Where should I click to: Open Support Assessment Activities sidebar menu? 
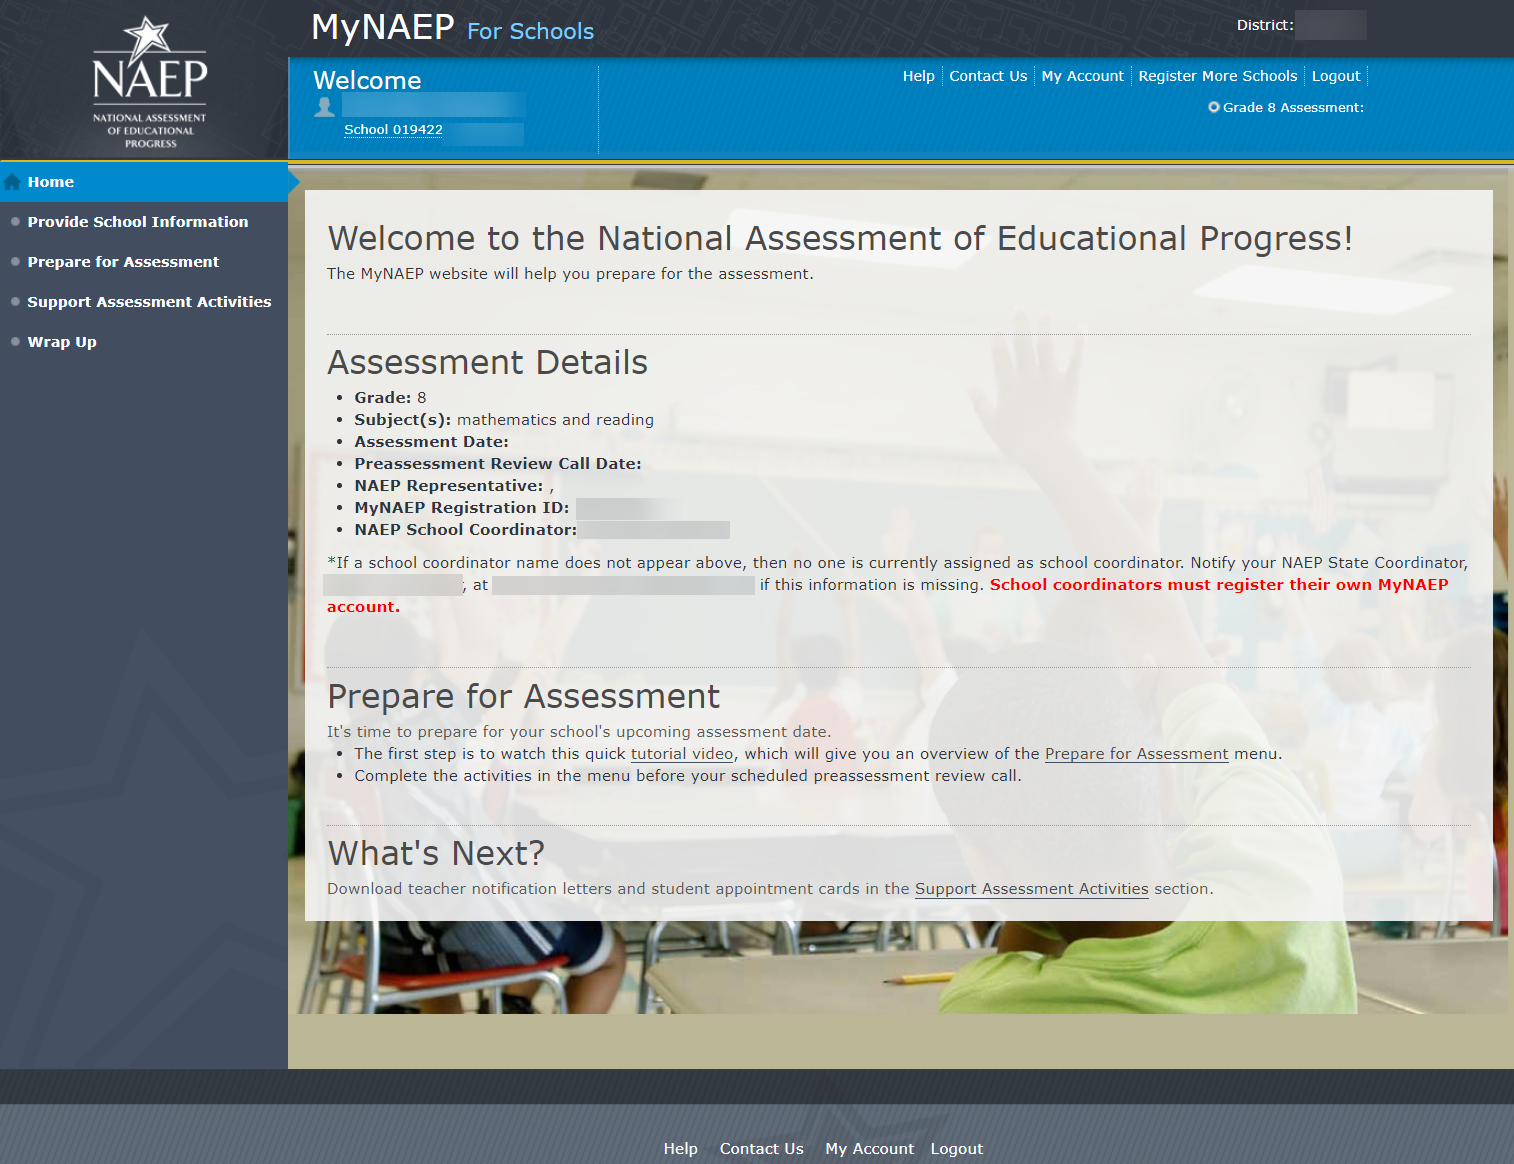pyautogui.click(x=149, y=302)
